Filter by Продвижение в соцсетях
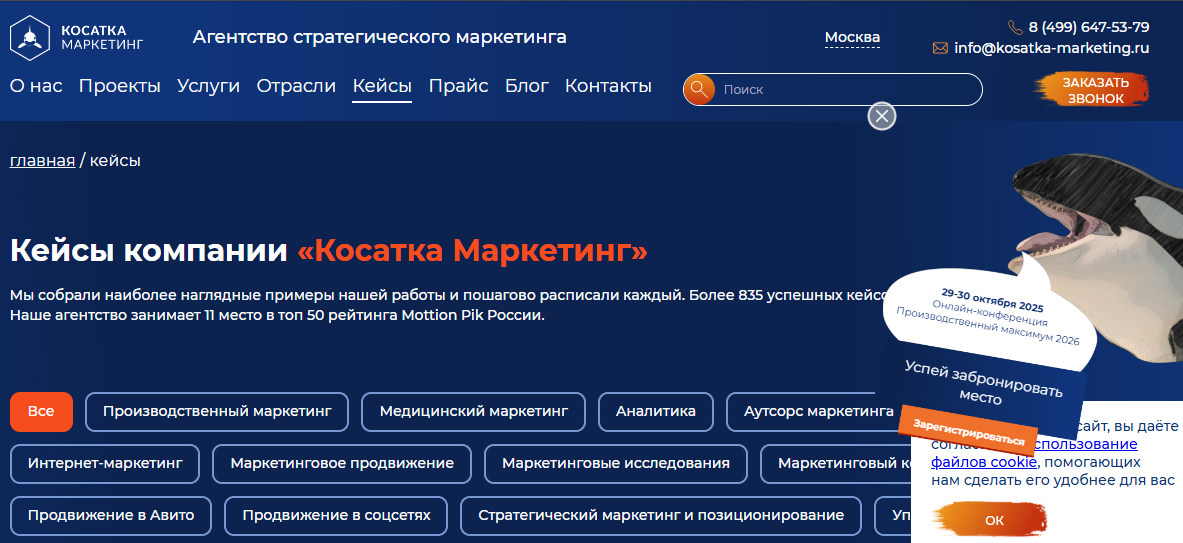The height and width of the screenshot is (543, 1183). coord(336,516)
